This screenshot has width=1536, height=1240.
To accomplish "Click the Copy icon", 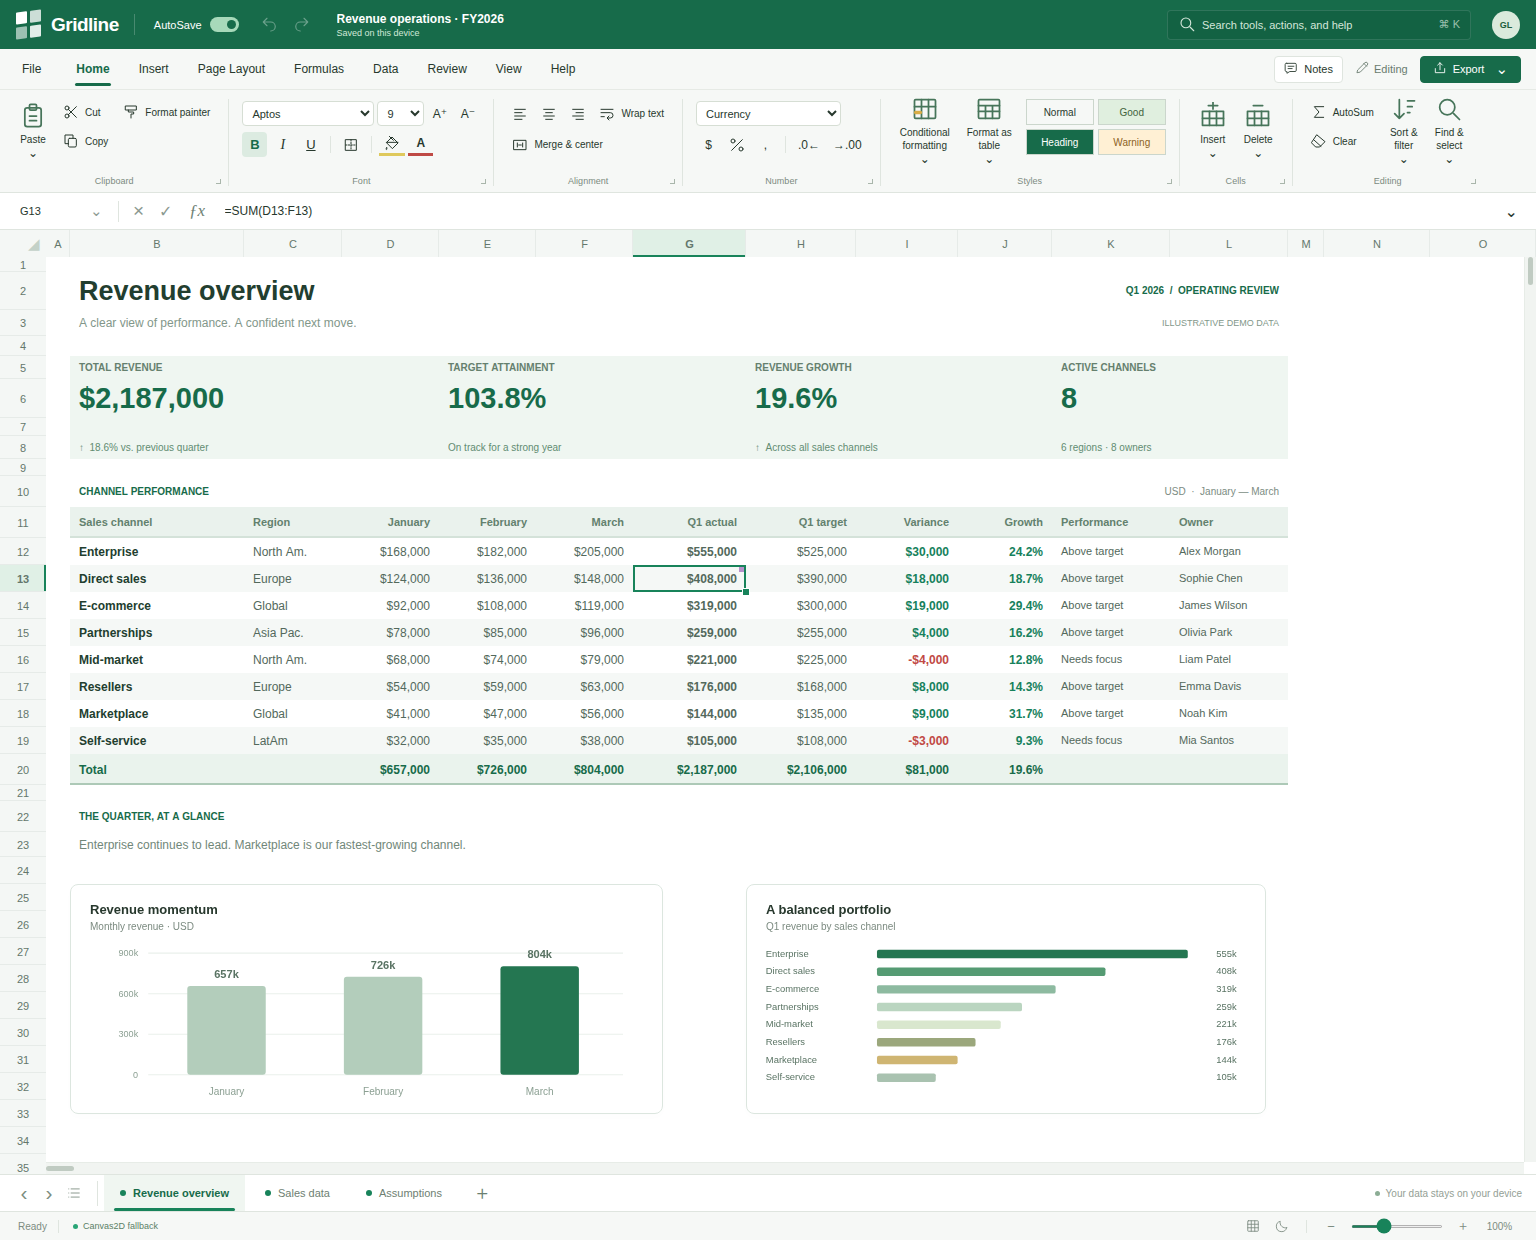I will 71,141.
